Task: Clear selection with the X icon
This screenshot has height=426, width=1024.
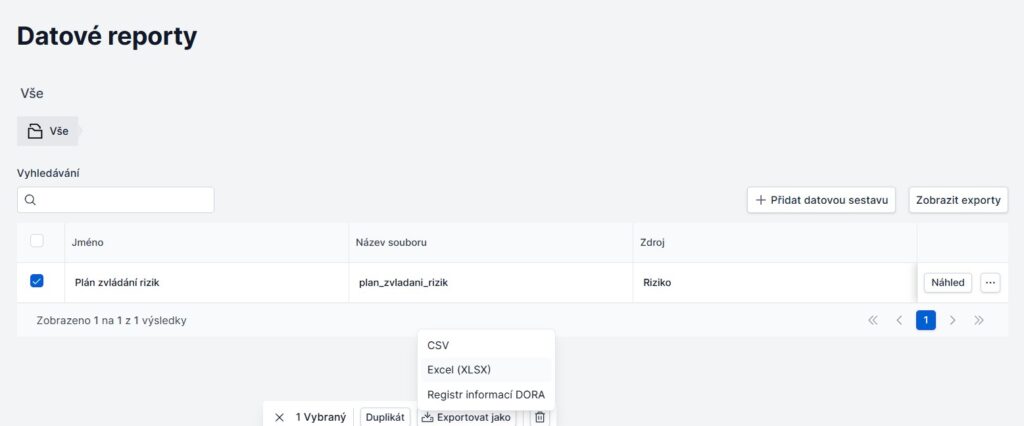Action: pos(279,417)
